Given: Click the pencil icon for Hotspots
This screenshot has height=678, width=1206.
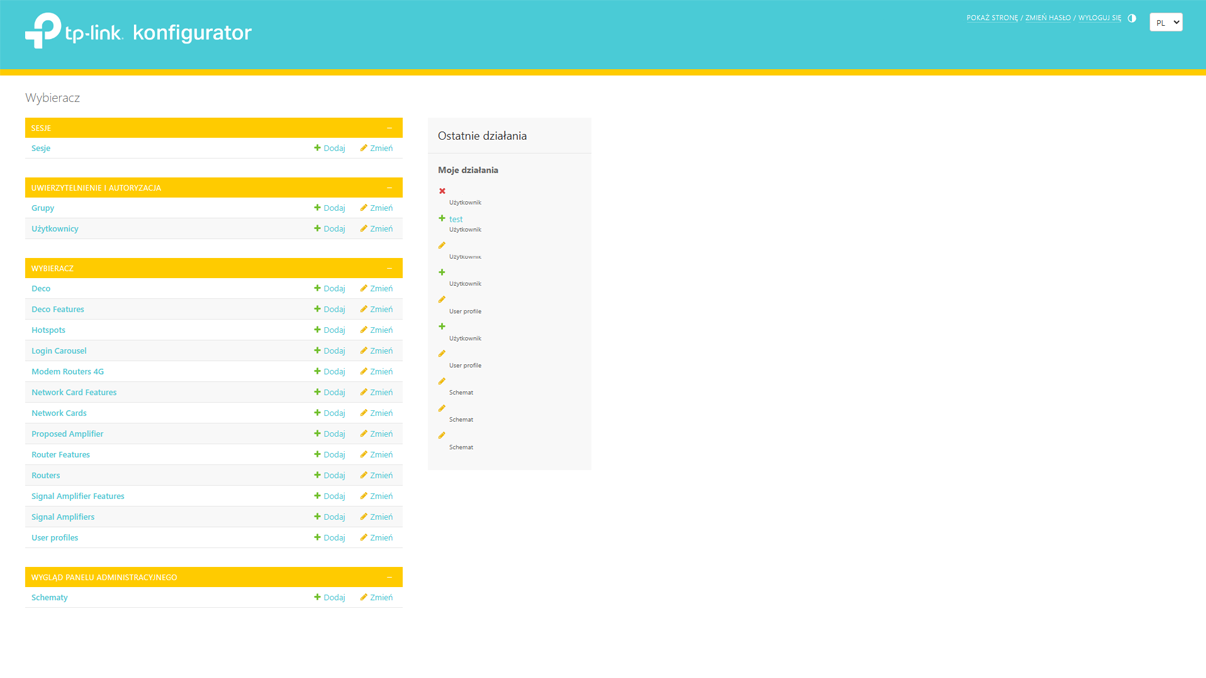Looking at the screenshot, I should [x=364, y=330].
